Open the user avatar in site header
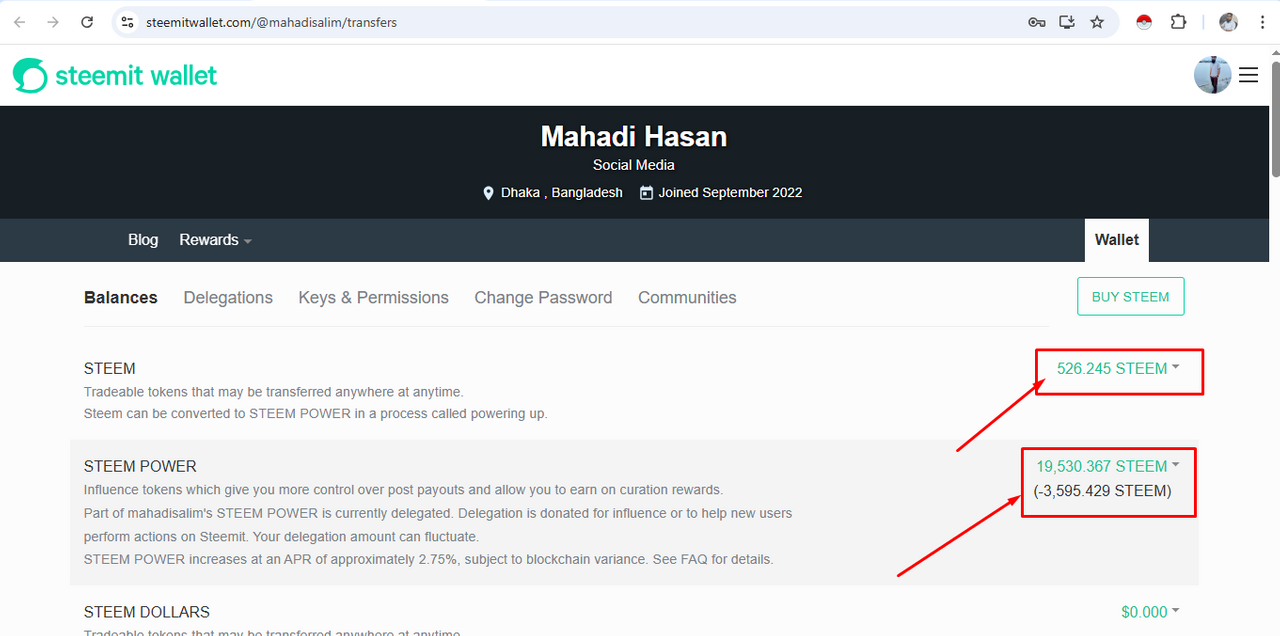The width and height of the screenshot is (1280, 636). coord(1212,75)
